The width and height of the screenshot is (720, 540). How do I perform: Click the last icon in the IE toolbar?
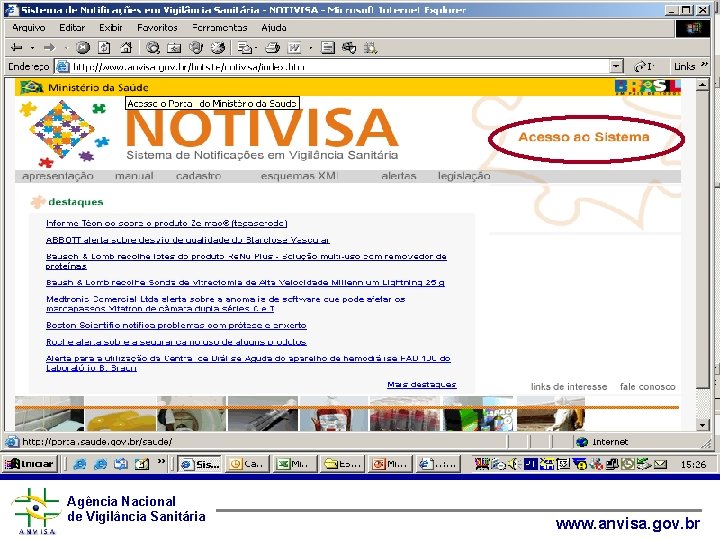(370, 47)
